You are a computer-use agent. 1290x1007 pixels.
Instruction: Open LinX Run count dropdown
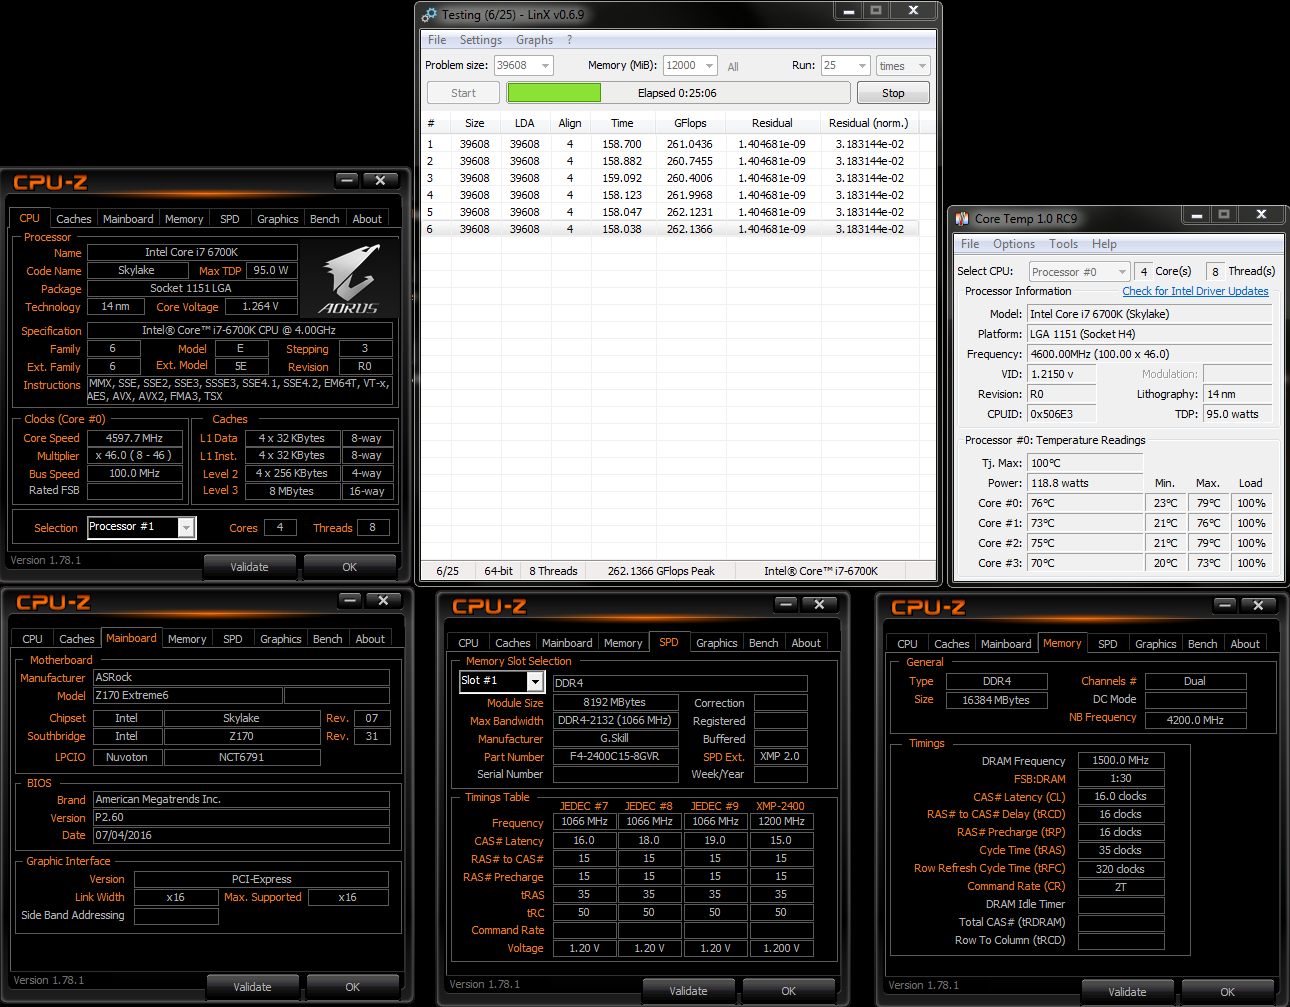863,66
